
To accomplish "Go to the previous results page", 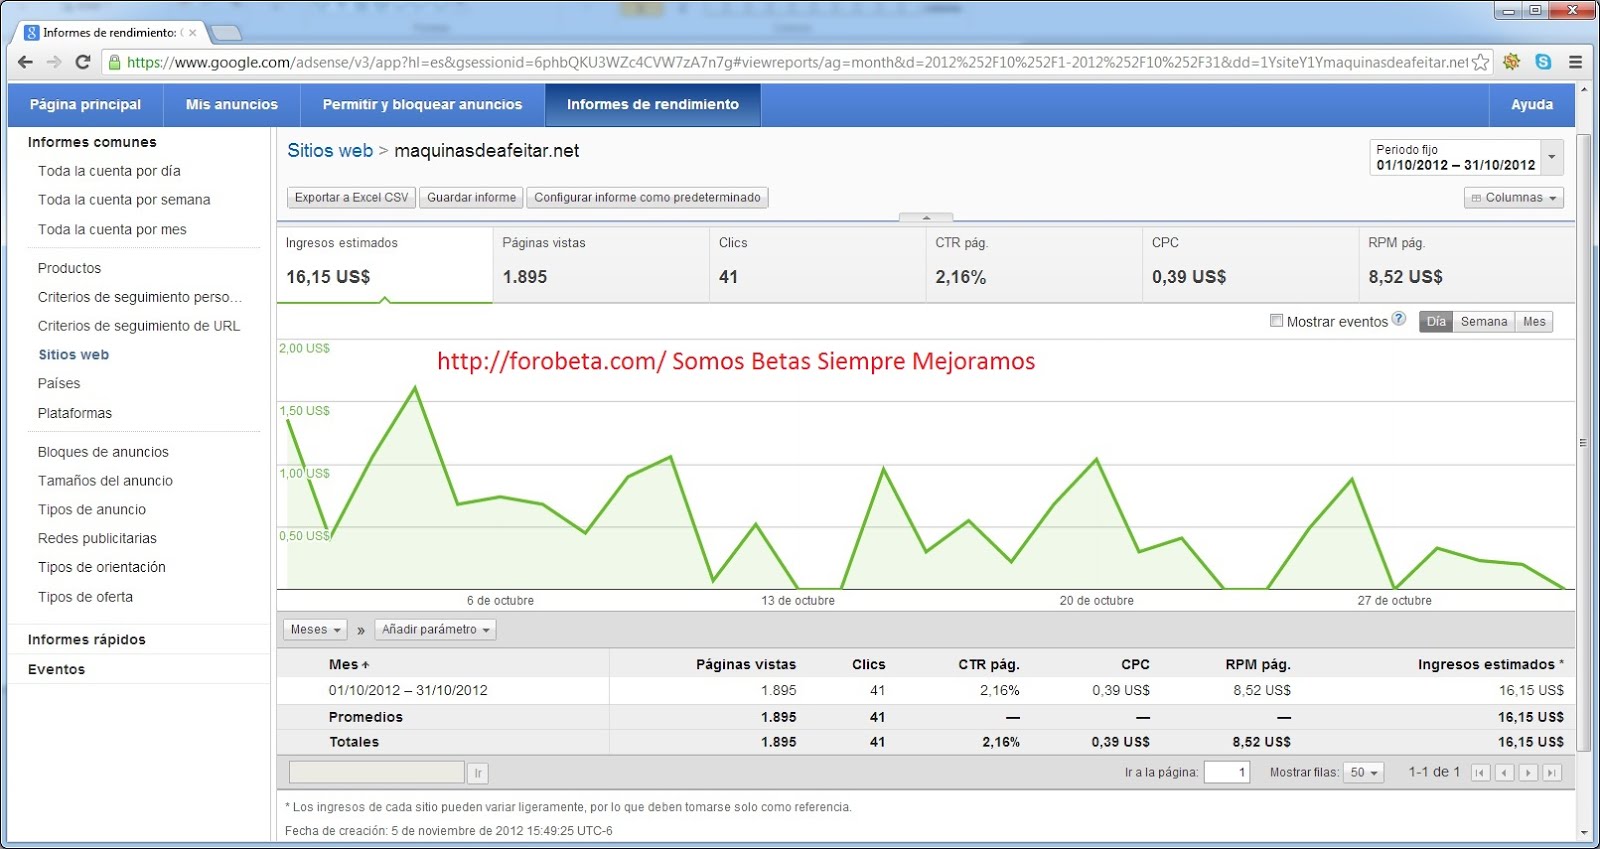I will click(x=1504, y=773).
